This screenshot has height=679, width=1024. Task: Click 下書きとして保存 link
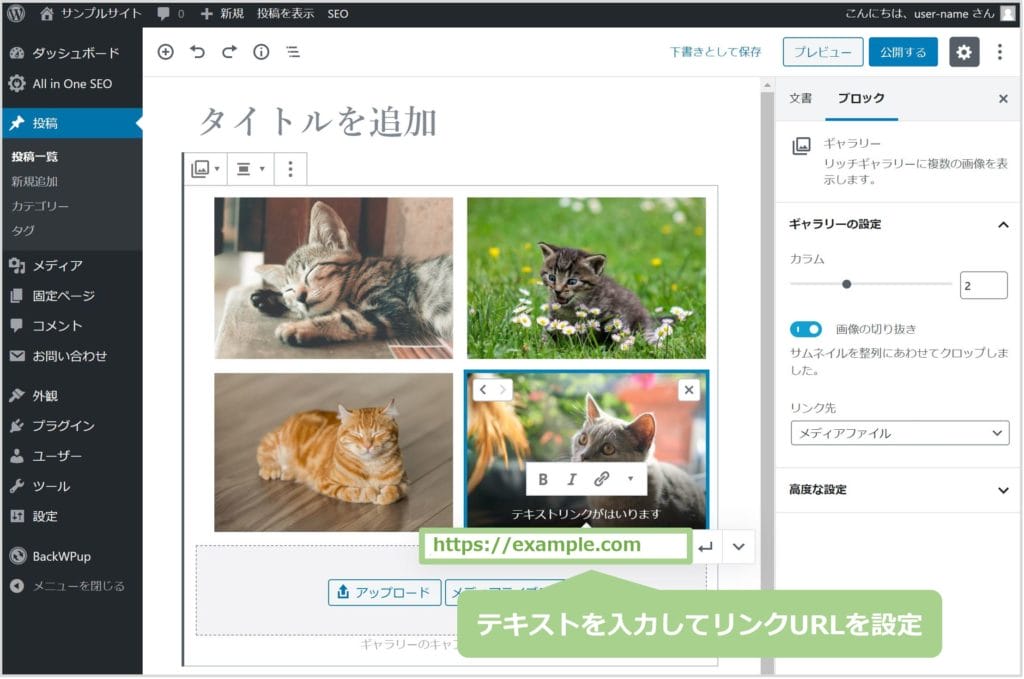click(x=715, y=53)
